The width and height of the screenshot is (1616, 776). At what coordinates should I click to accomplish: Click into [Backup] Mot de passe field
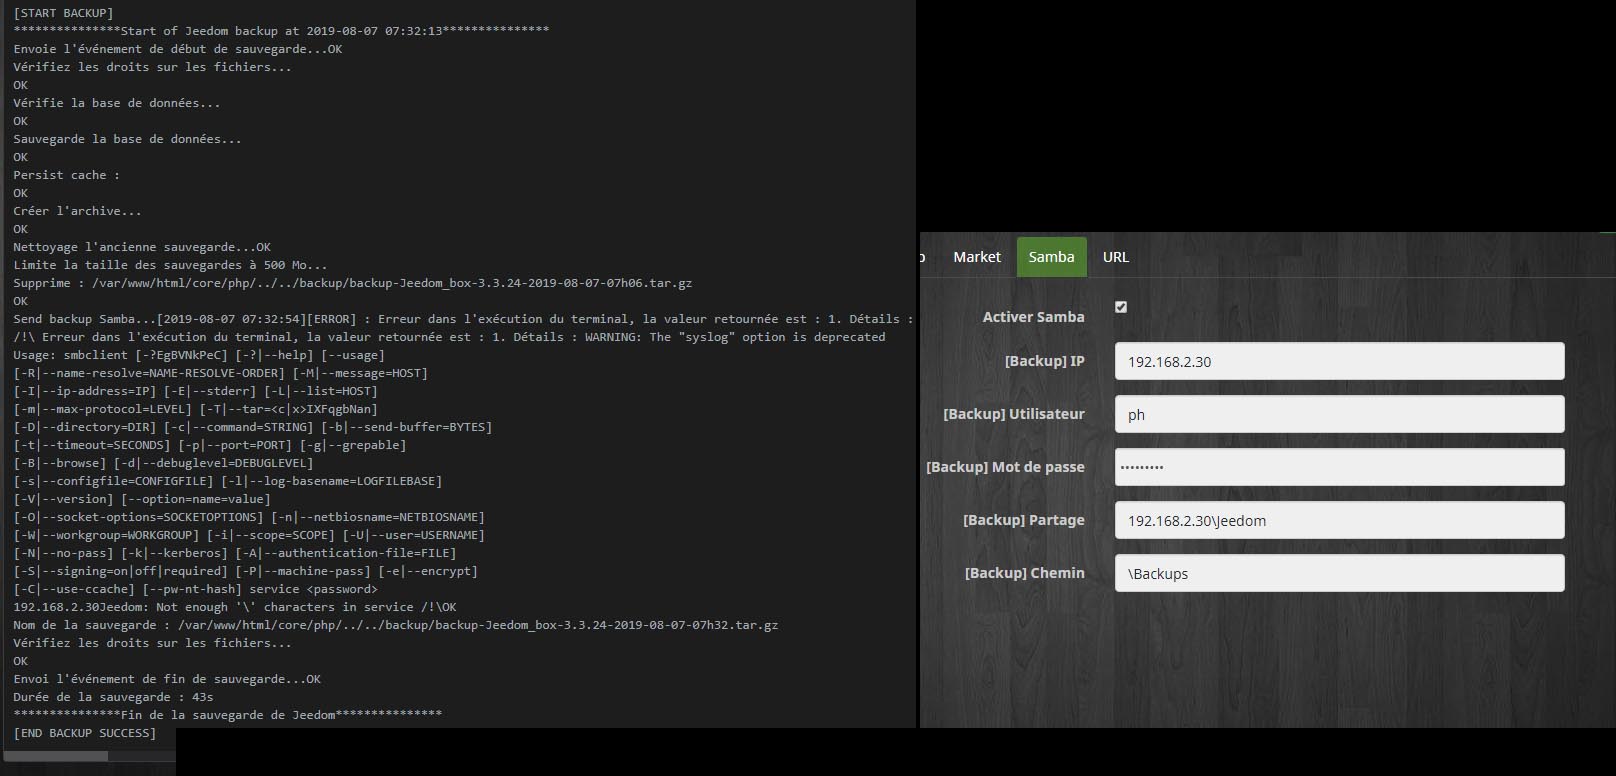1339,467
